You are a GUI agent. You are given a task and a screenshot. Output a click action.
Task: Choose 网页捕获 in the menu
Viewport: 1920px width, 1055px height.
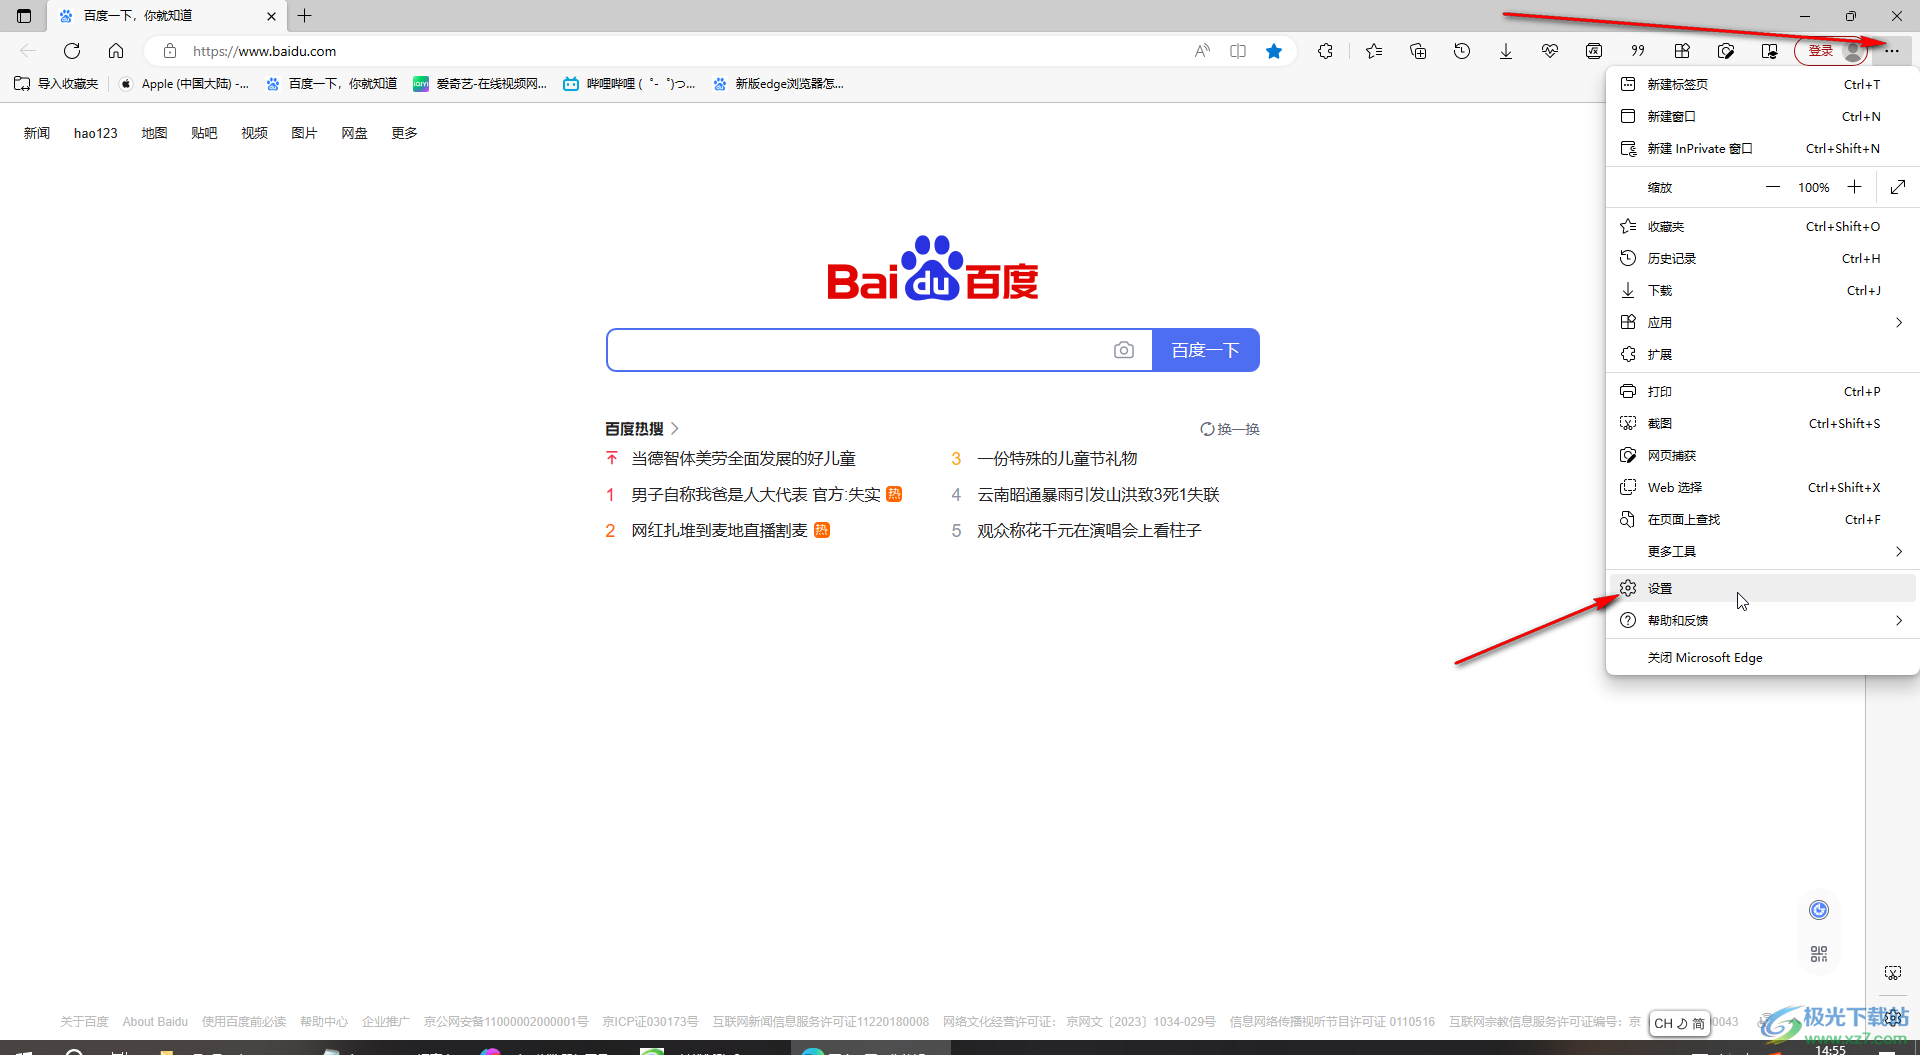click(1762, 455)
